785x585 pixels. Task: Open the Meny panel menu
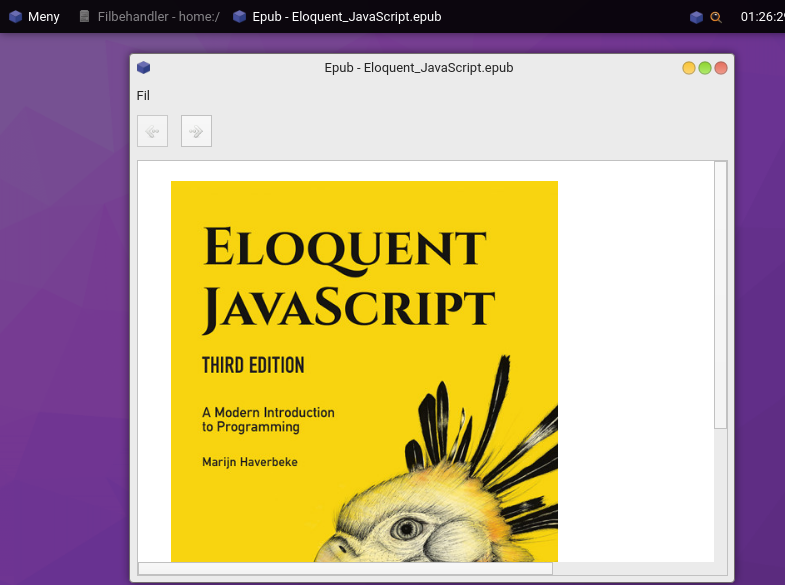pos(35,17)
